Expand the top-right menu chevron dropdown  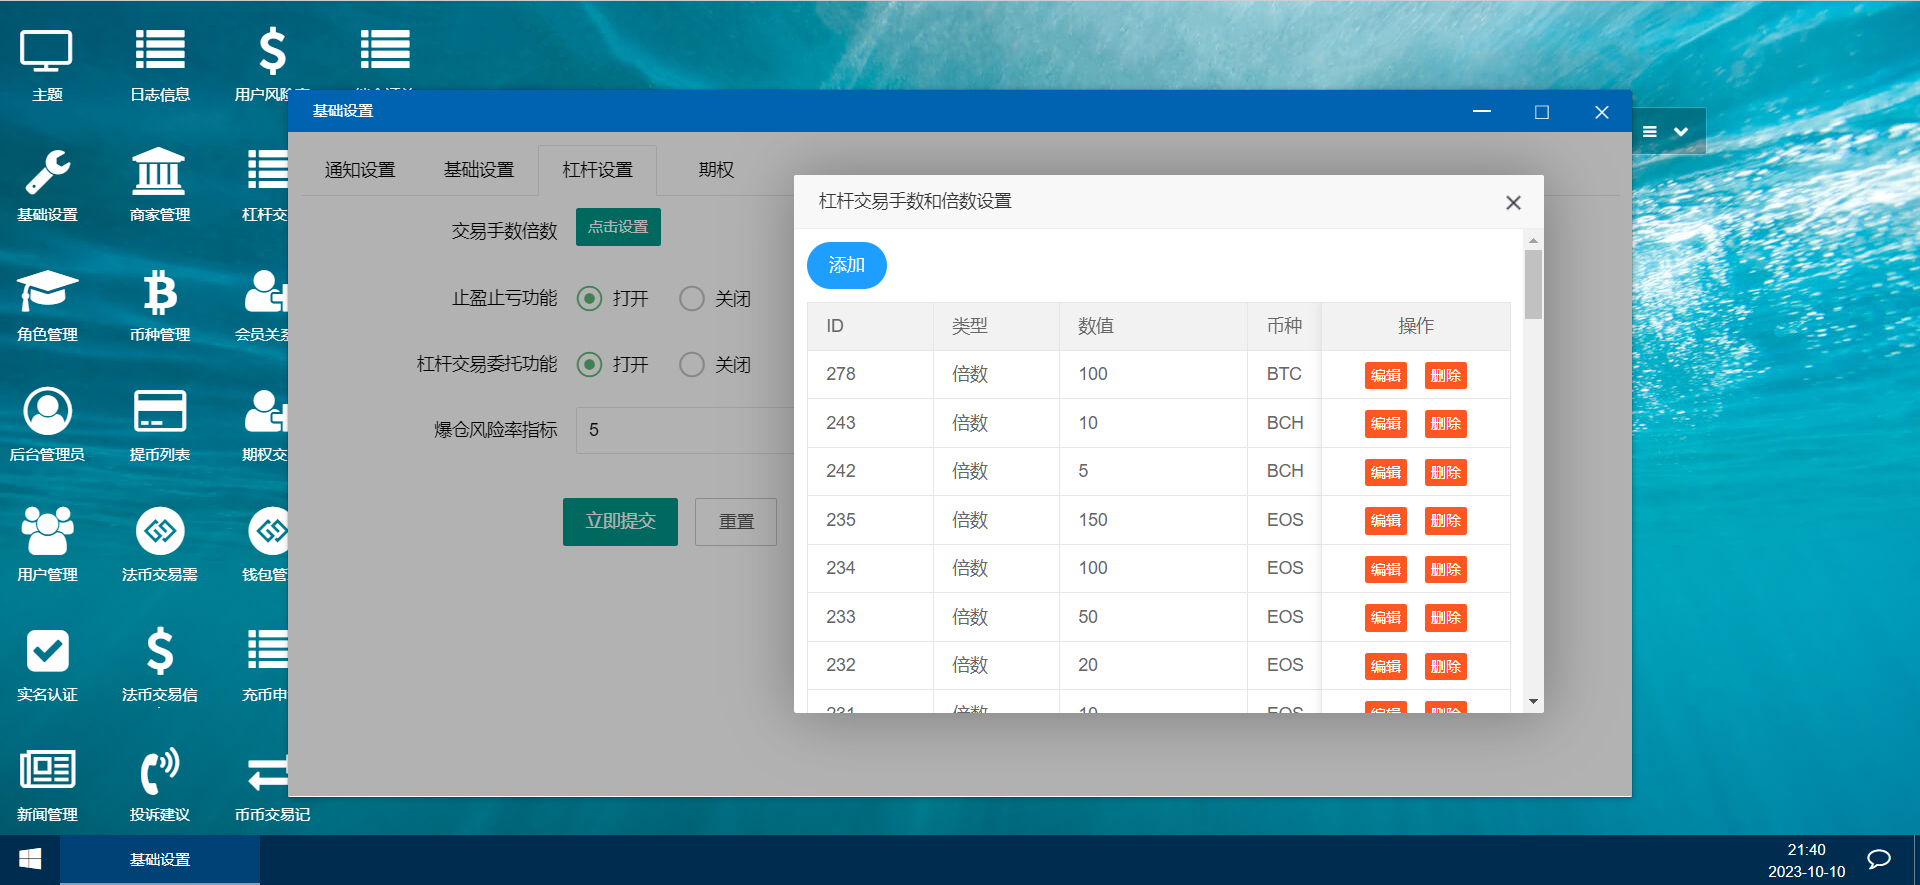pyautogui.click(x=1681, y=132)
